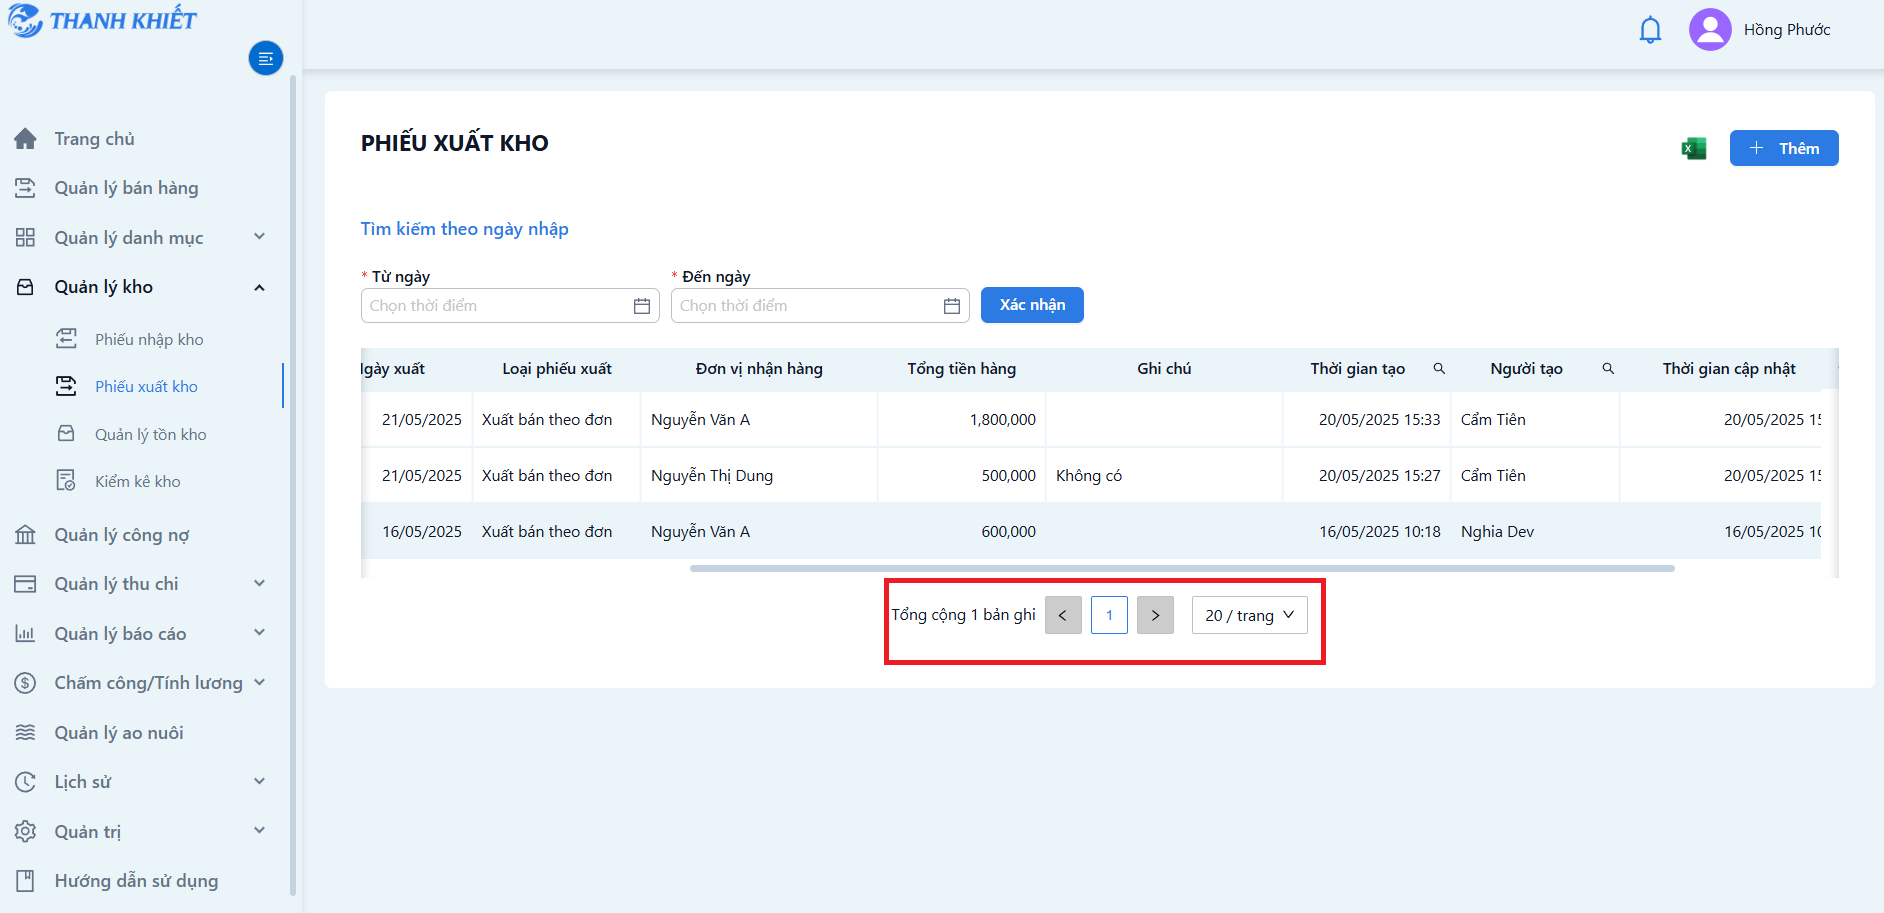The height and width of the screenshot is (913, 1884).
Task: Expand Quản lý báo cáo chevron
Action: (260, 633)
